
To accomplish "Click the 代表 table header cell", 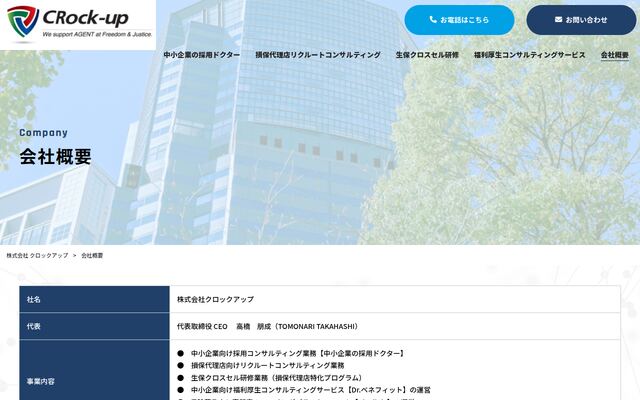I will pyautogui.click(x=94, y=326).
